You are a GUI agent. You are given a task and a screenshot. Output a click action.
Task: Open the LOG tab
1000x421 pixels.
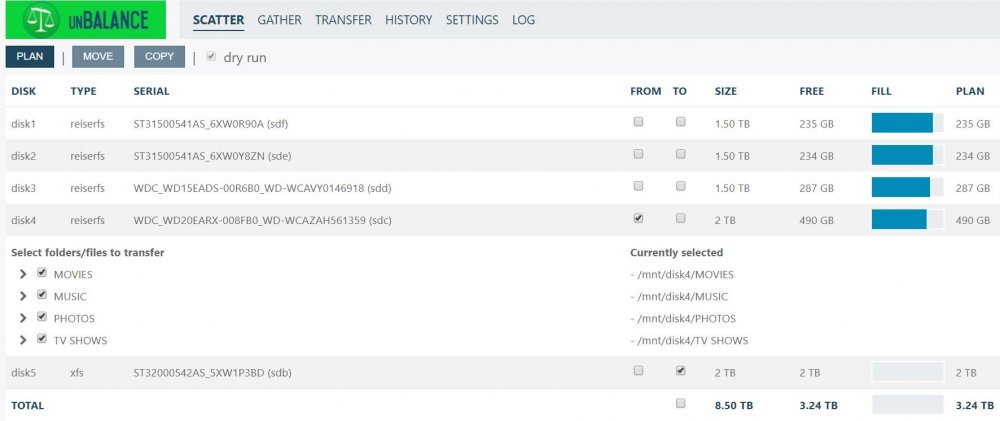click(x=524, y=20)
